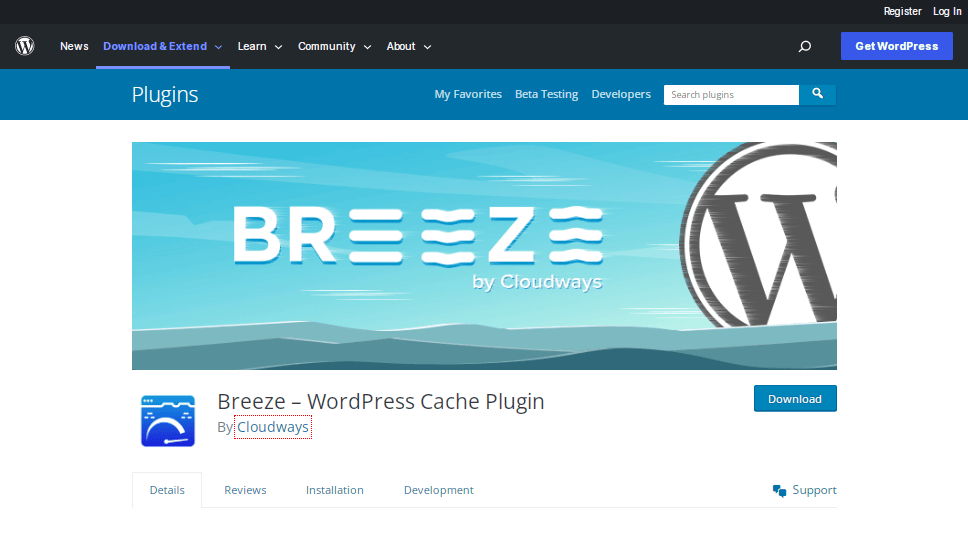Screen dimensions: 968x539
Task: Open the Beta Testing link
Action: 546,94
